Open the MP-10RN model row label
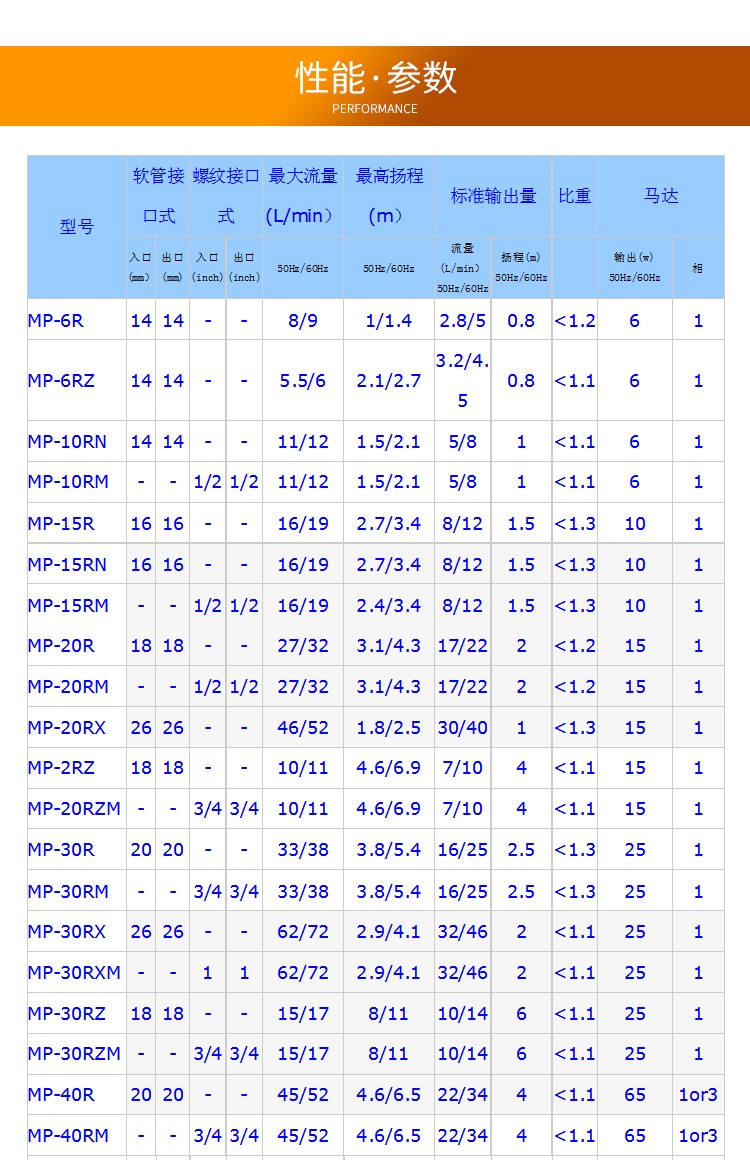 point(66,442)
